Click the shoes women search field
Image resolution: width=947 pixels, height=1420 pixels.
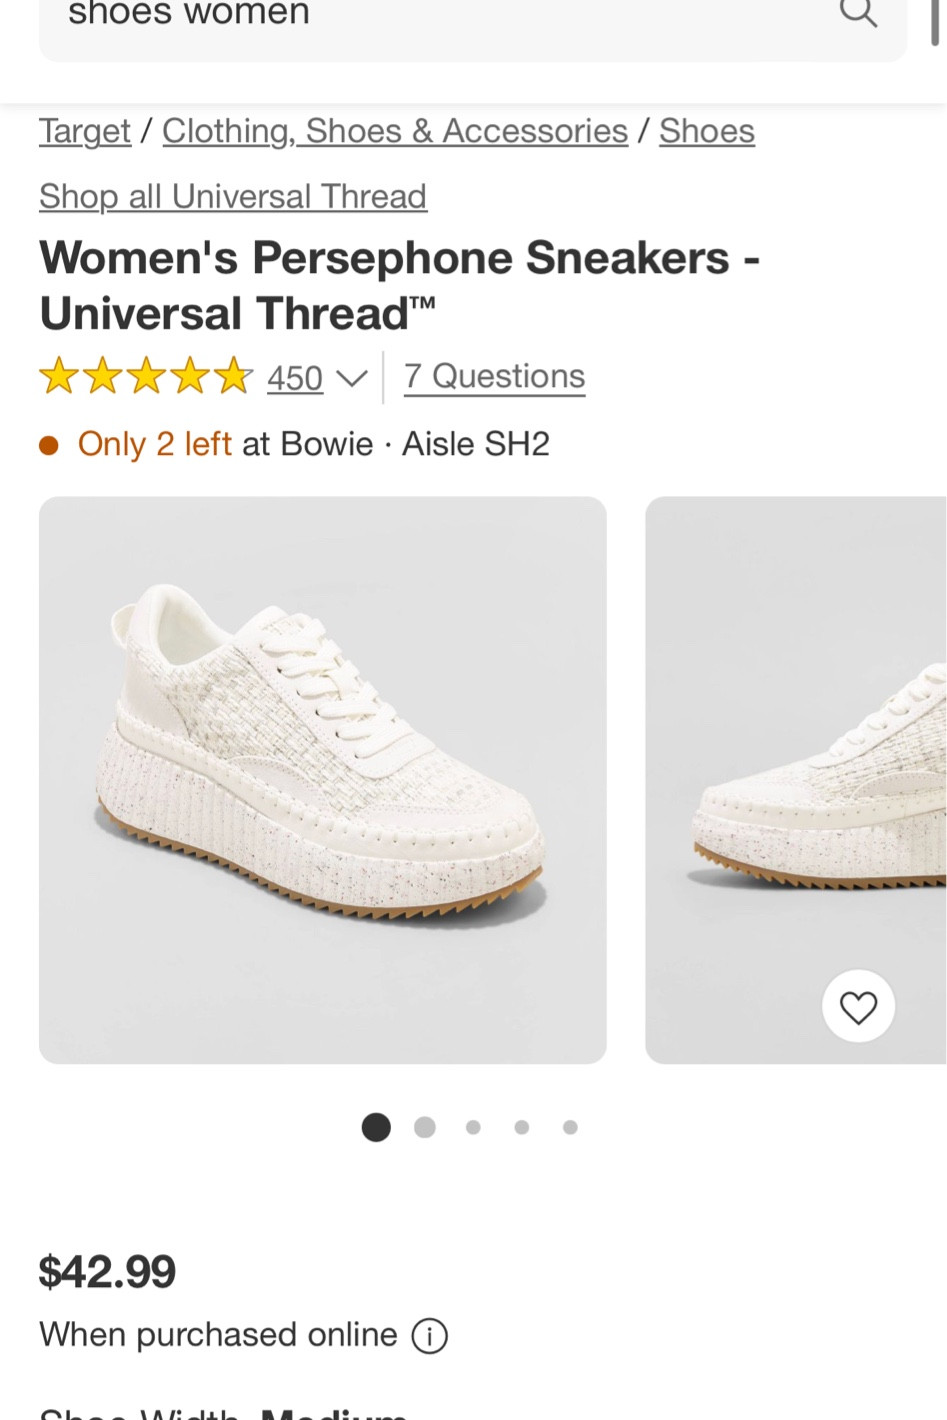coord(400,15)
